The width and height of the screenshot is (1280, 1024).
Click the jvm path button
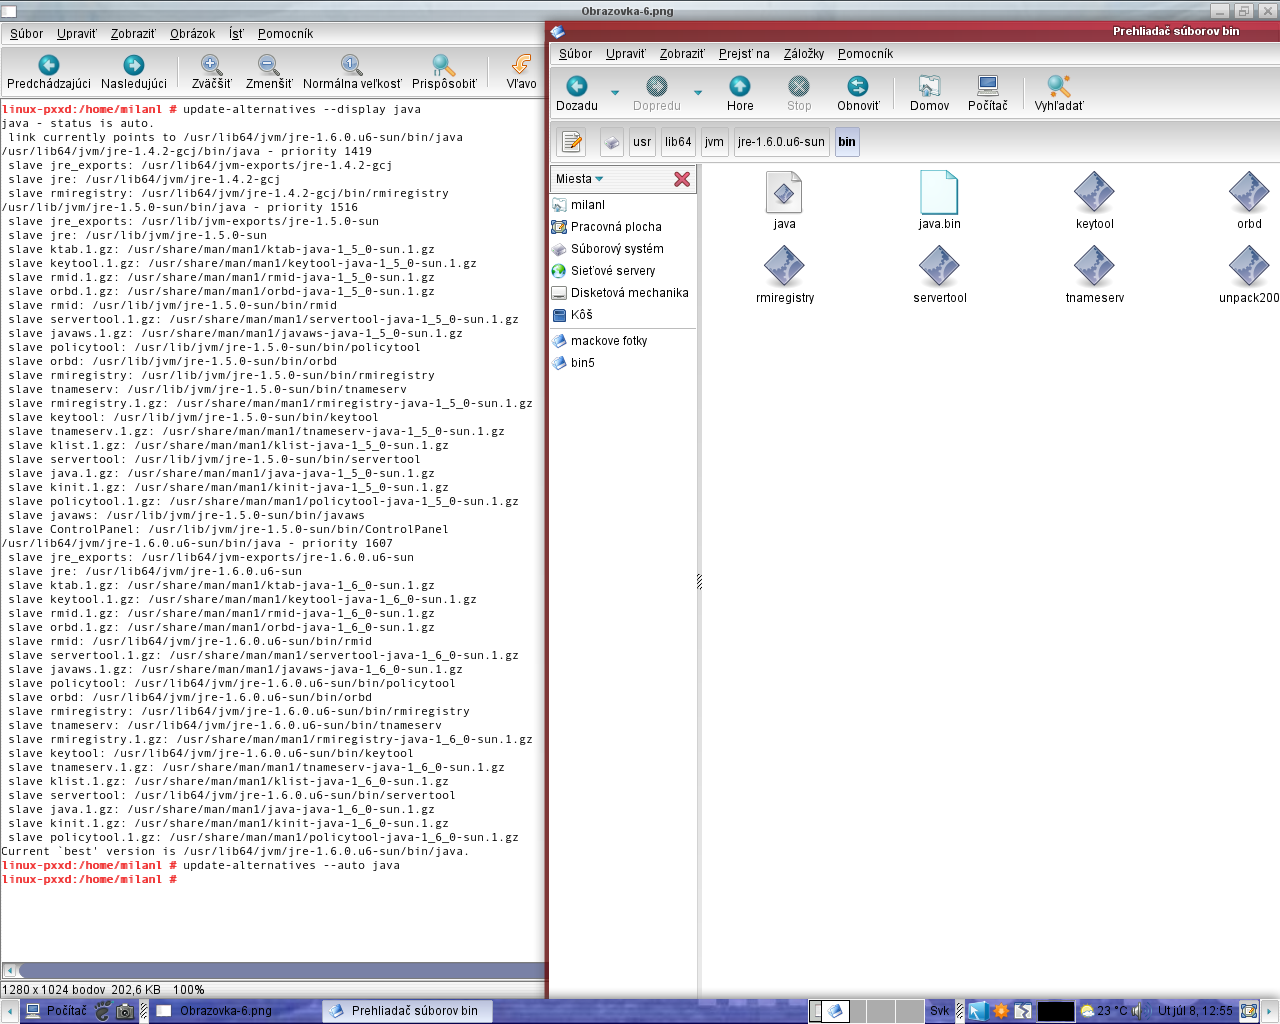pos(714,142)
